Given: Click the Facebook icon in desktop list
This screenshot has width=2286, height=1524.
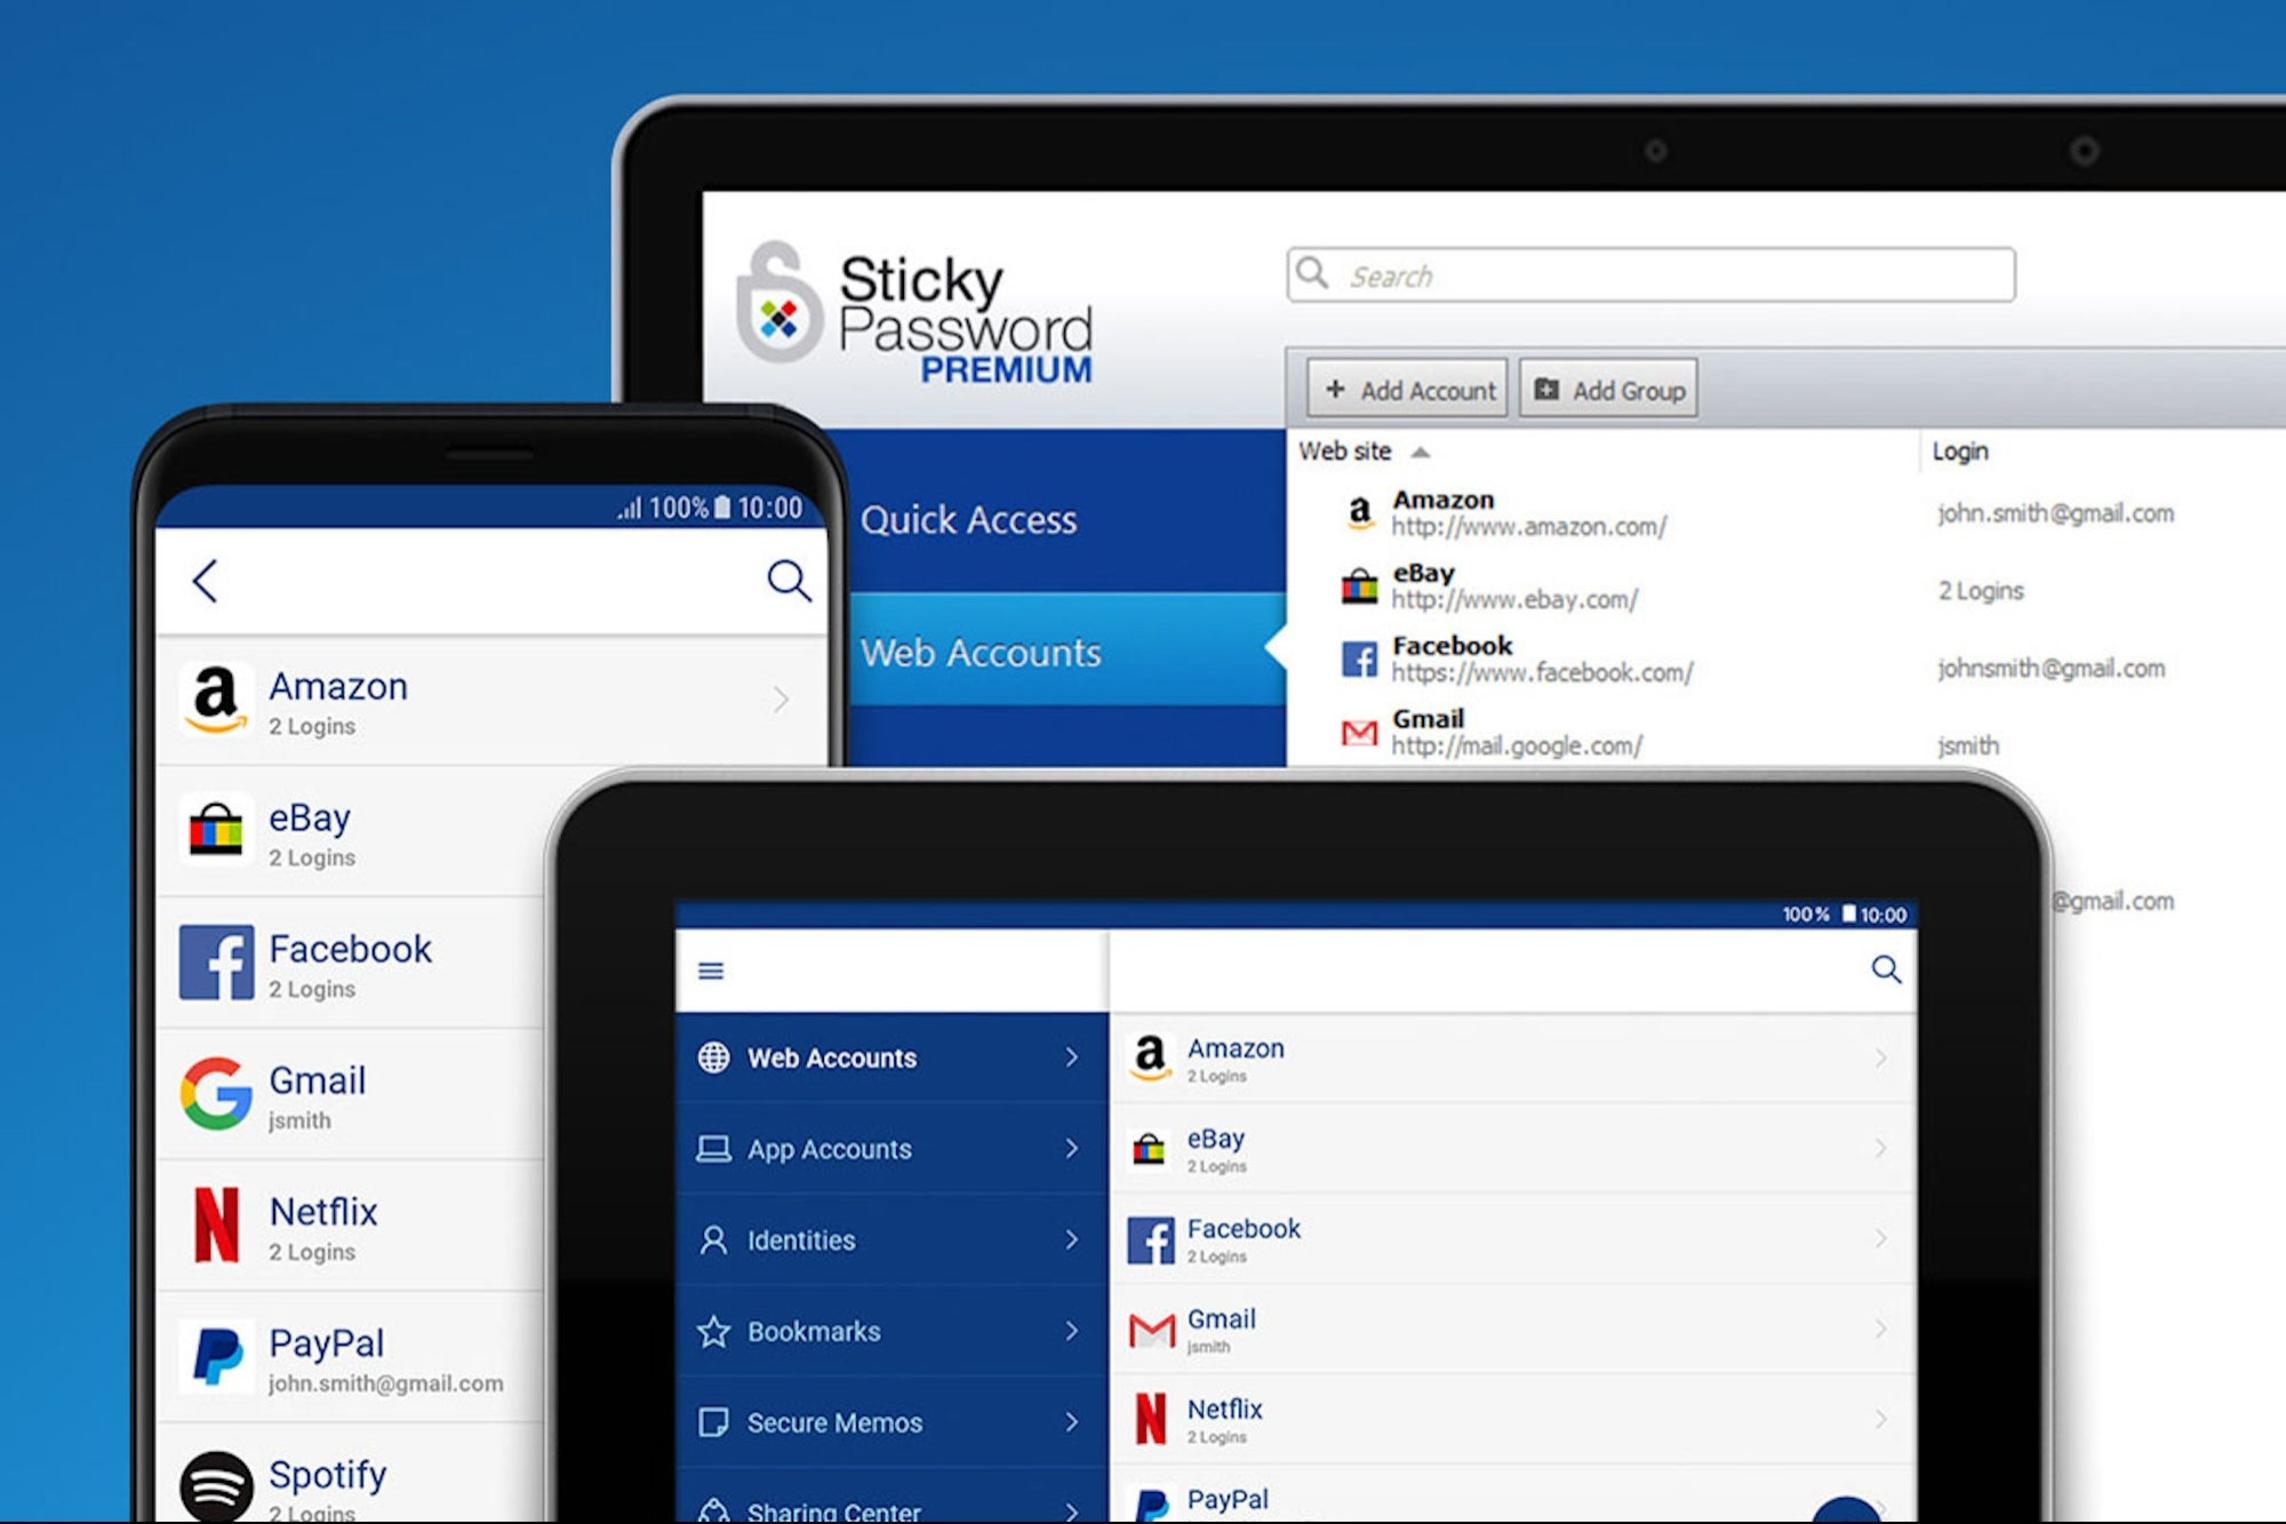Looking at the screenshot, I should coord(1358,659).
